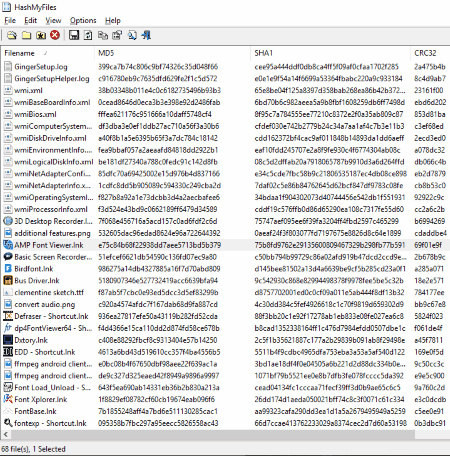Click the Basic Screen Recorder file icon
Screen dimensions: 450x456
point(8,257)
